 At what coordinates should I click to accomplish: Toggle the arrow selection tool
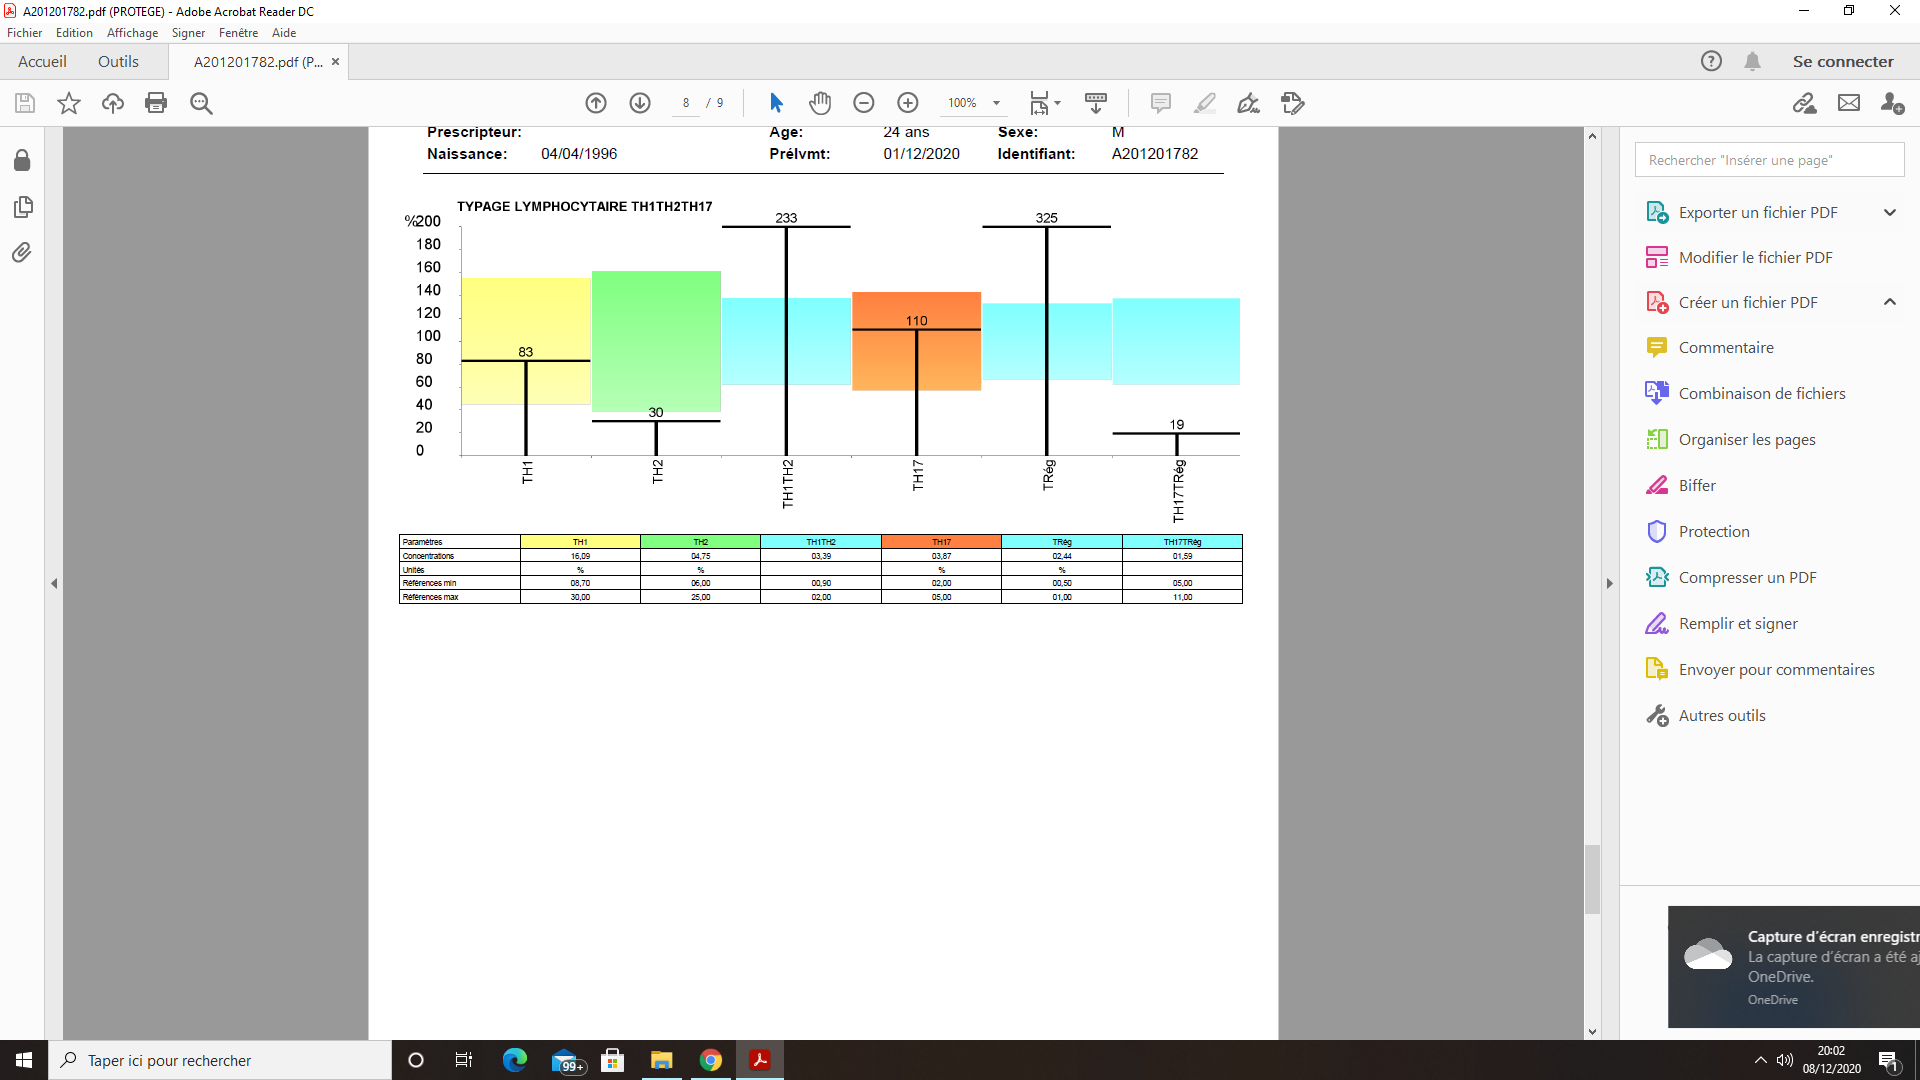pos(776,103)
